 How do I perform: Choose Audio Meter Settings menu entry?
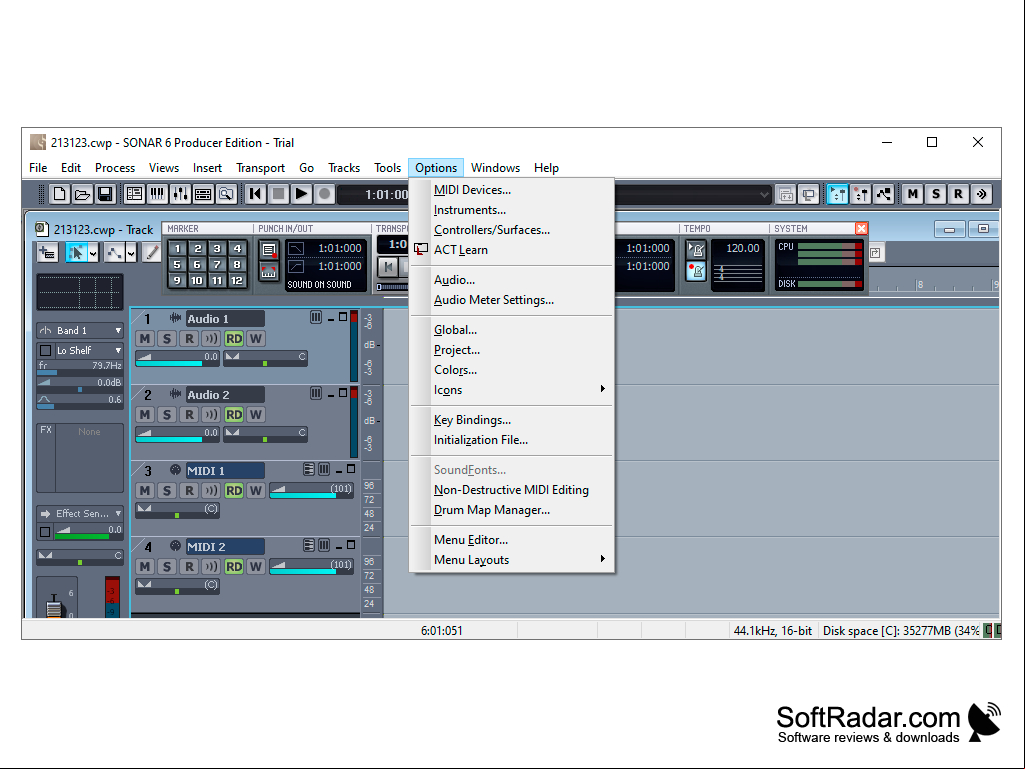494,299
